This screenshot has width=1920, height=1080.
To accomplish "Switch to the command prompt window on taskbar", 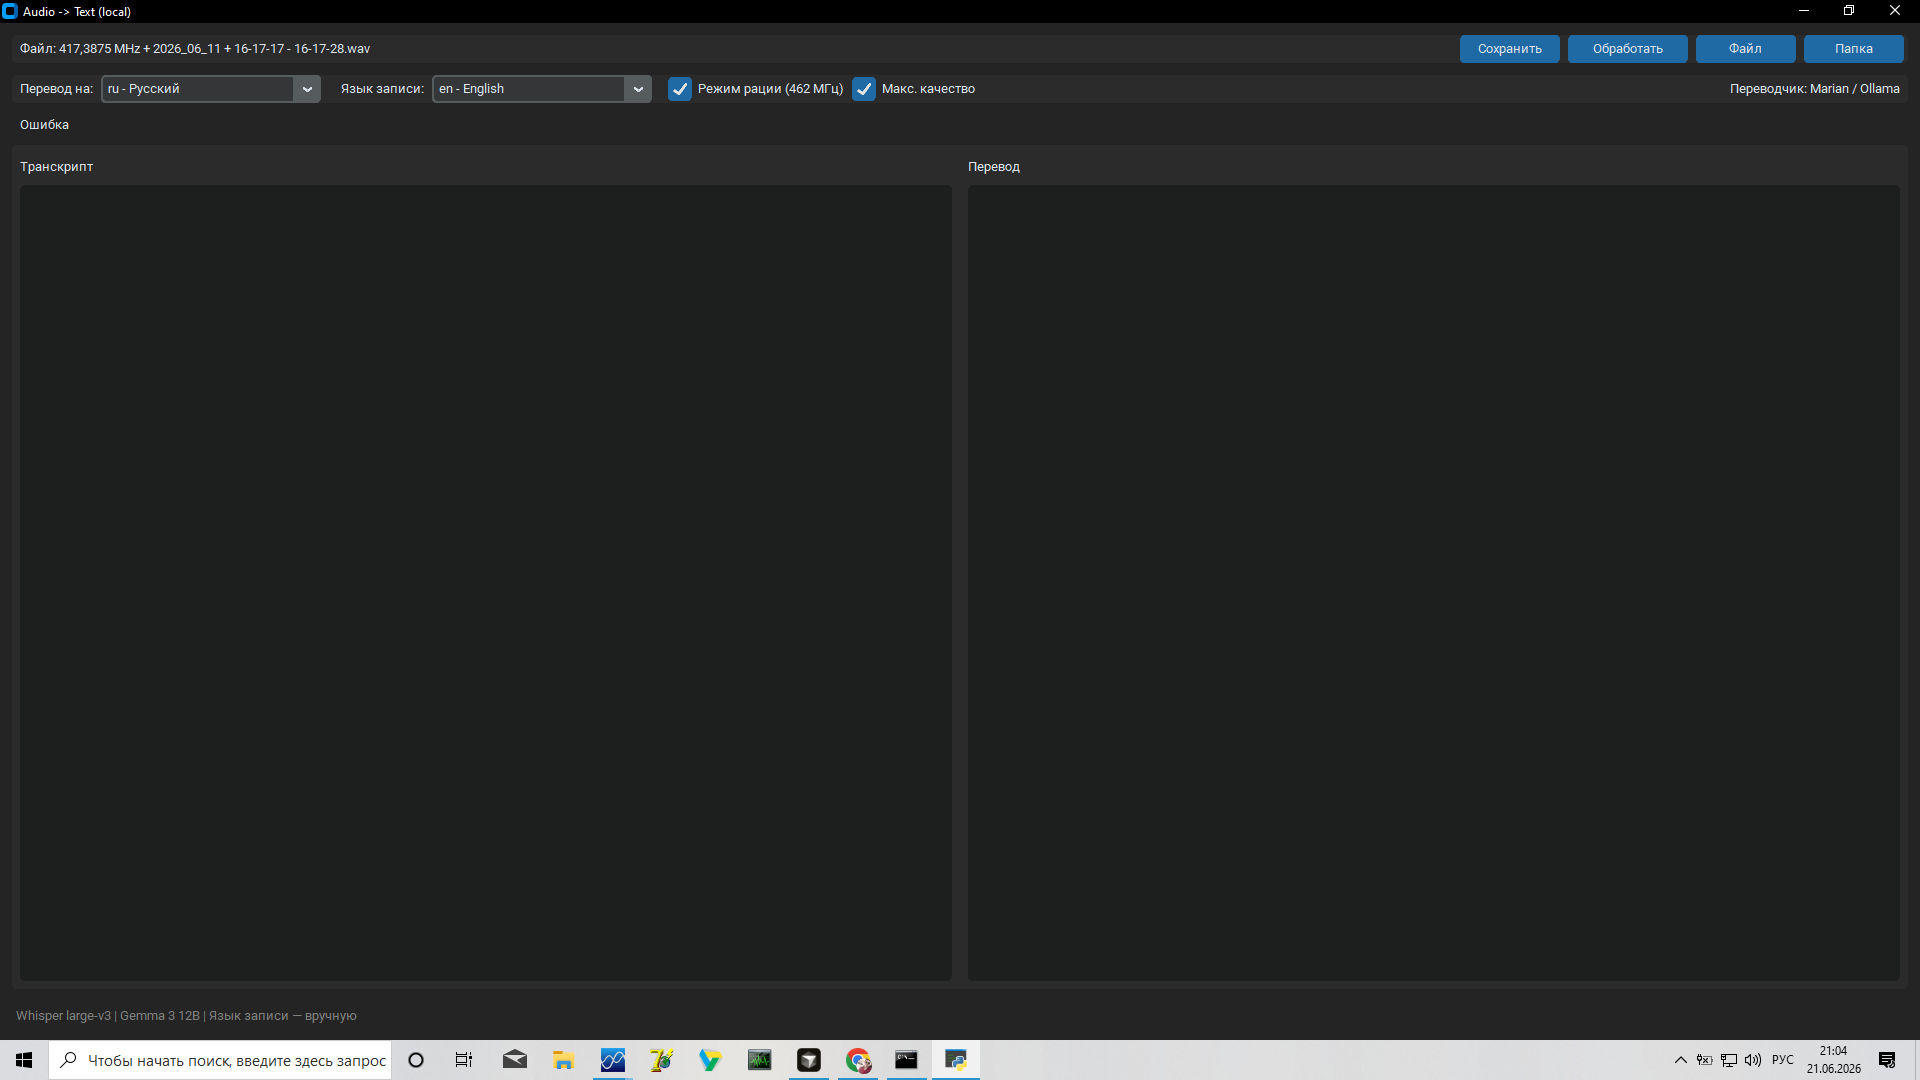I will [906, 1060].
